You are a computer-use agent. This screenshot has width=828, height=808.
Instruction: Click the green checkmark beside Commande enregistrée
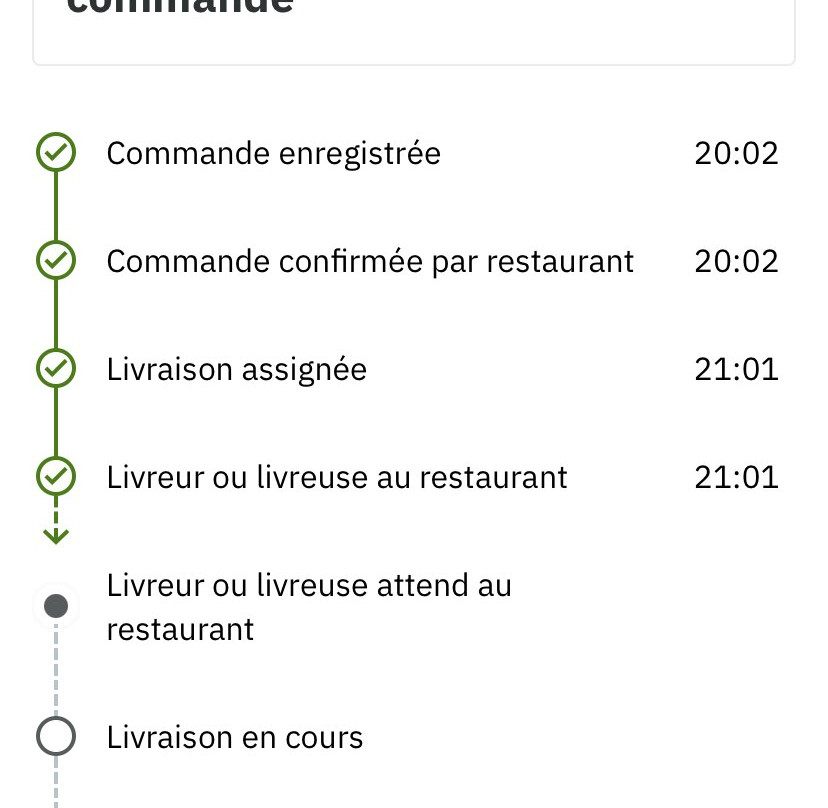tap(56, 153)
